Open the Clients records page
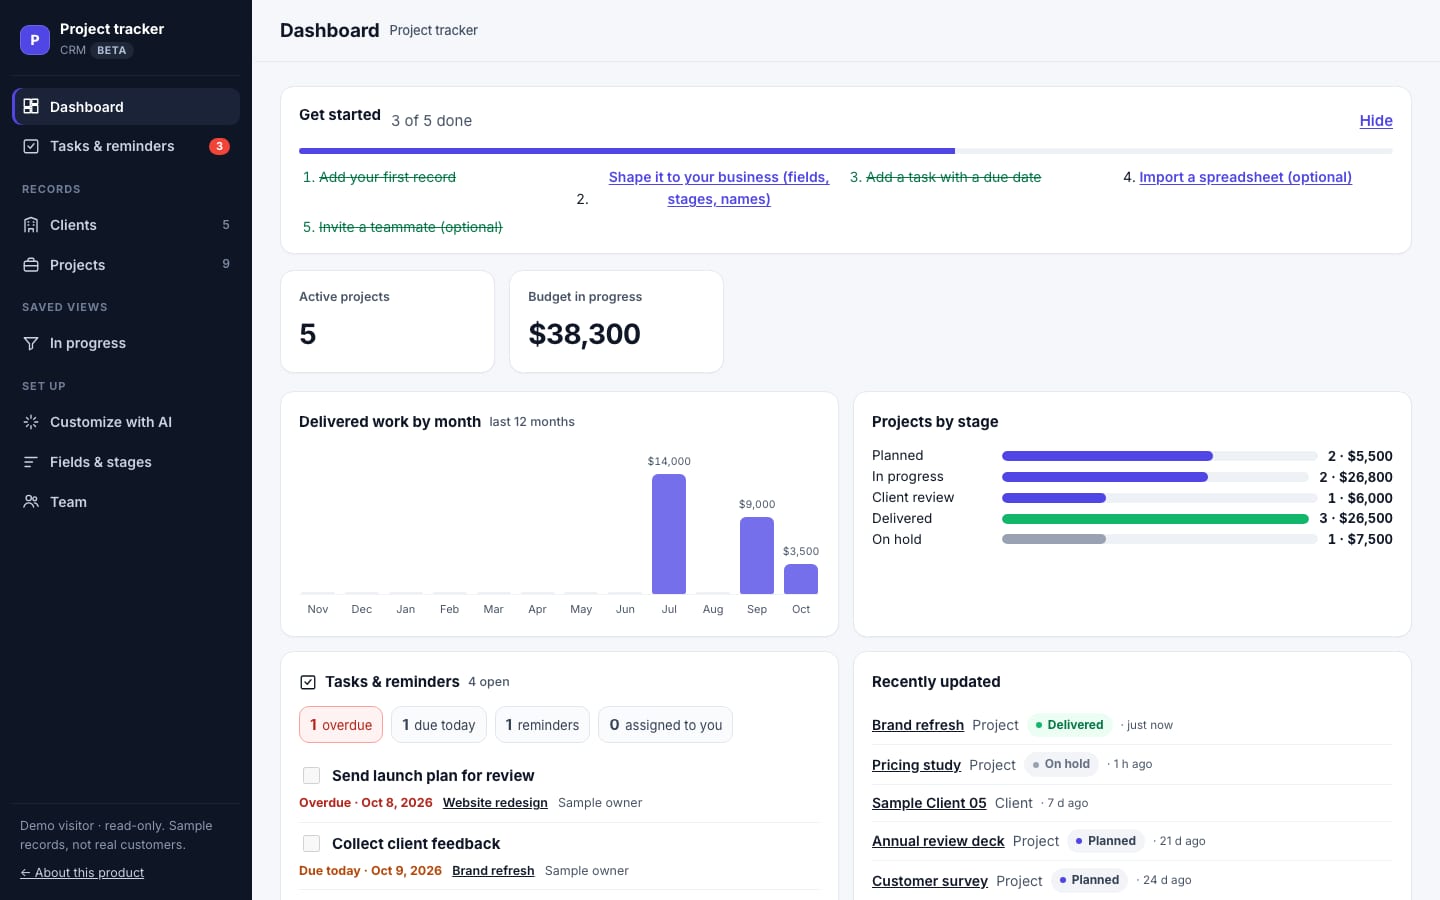Viewport: 1440px width, 900px height. 126,225
